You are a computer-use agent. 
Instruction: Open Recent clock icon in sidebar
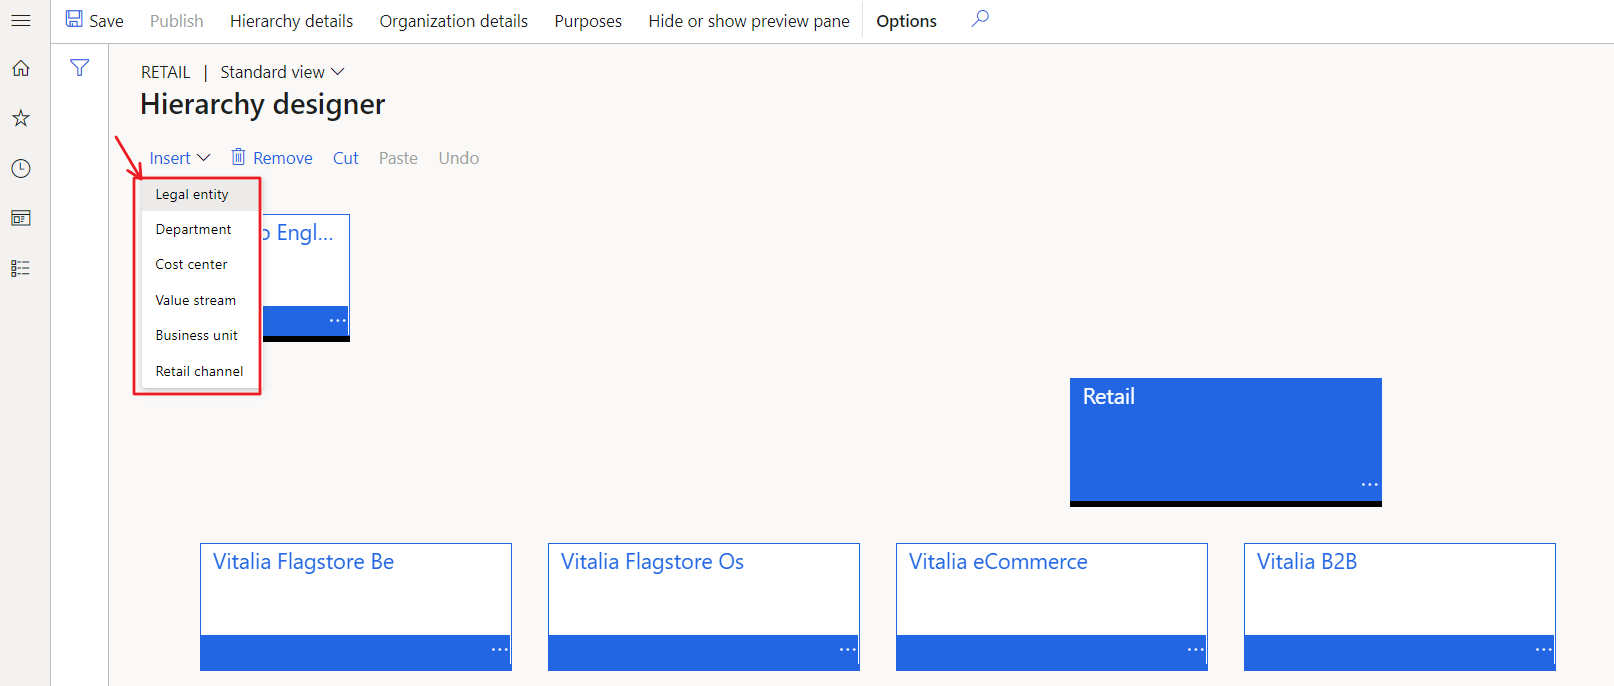[x=20, y=168]
